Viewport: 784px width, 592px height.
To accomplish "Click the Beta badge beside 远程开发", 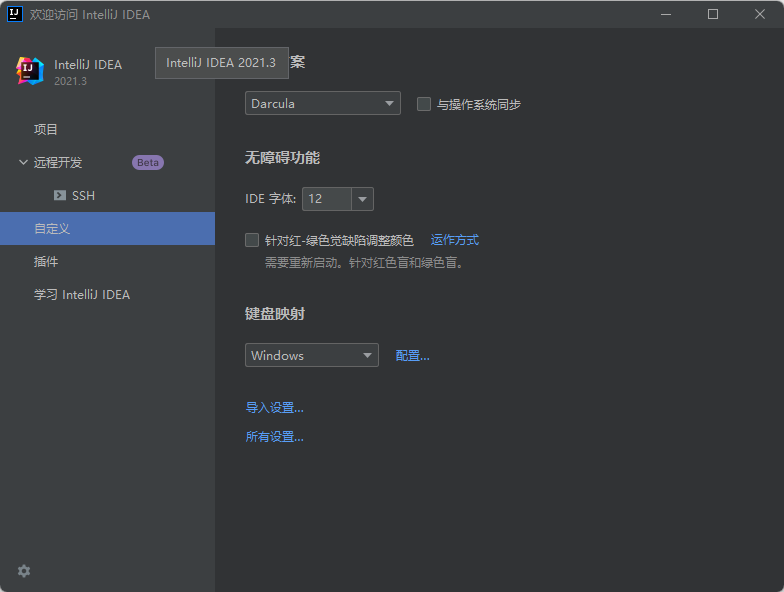I will pos(148,162).
